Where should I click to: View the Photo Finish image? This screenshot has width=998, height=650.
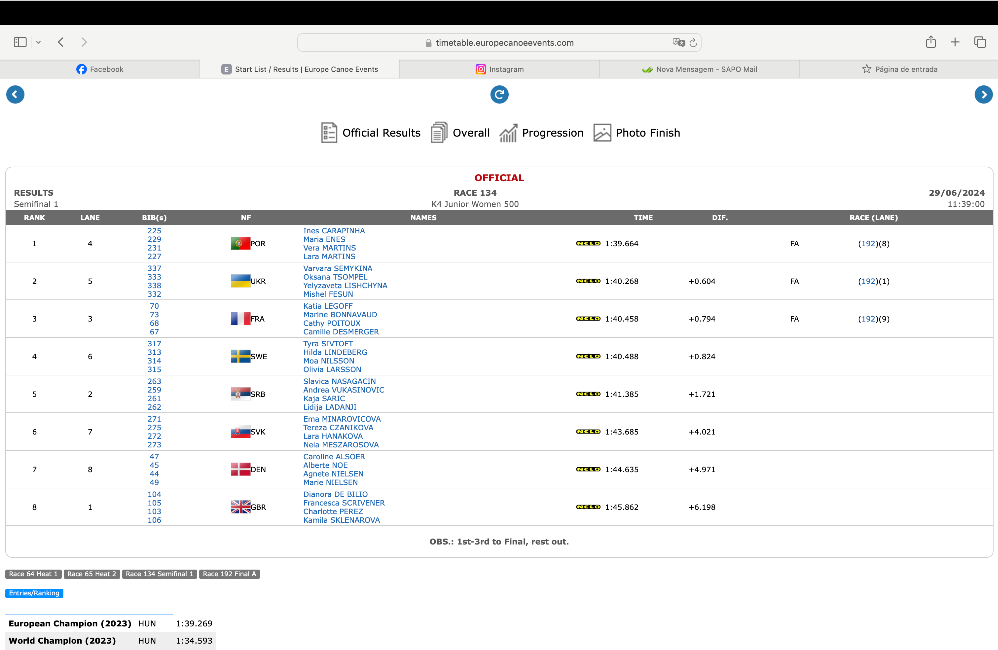pos(637,133)
